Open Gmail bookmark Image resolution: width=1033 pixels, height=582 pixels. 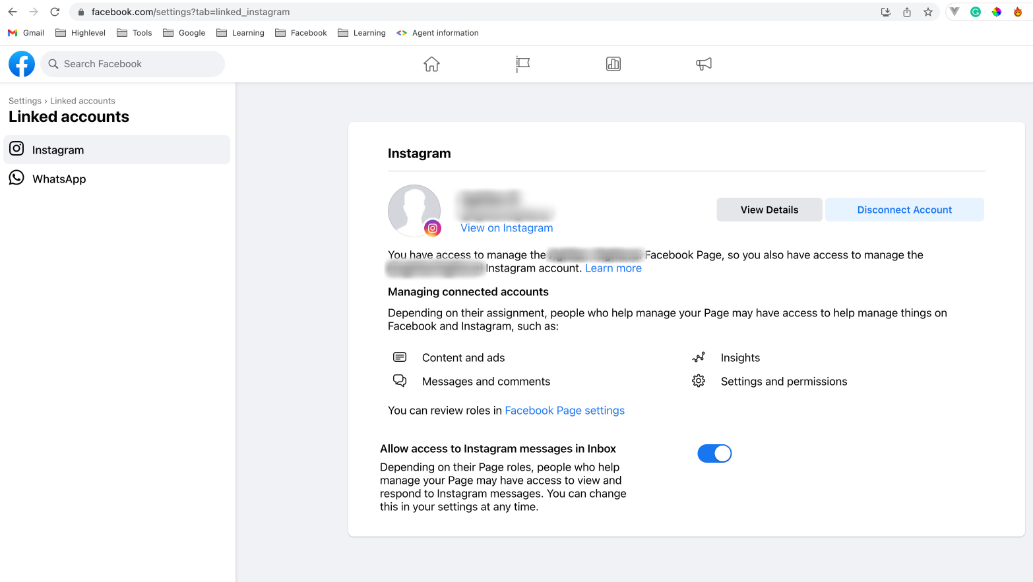point(26,33)
